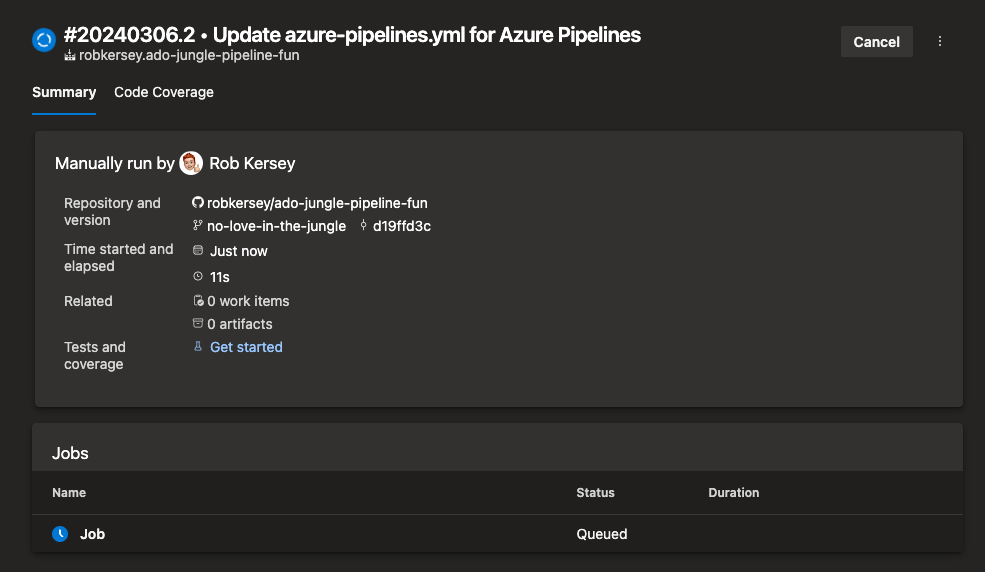Click the commit icon beside d19ffd3c

[x=363, y=225]
